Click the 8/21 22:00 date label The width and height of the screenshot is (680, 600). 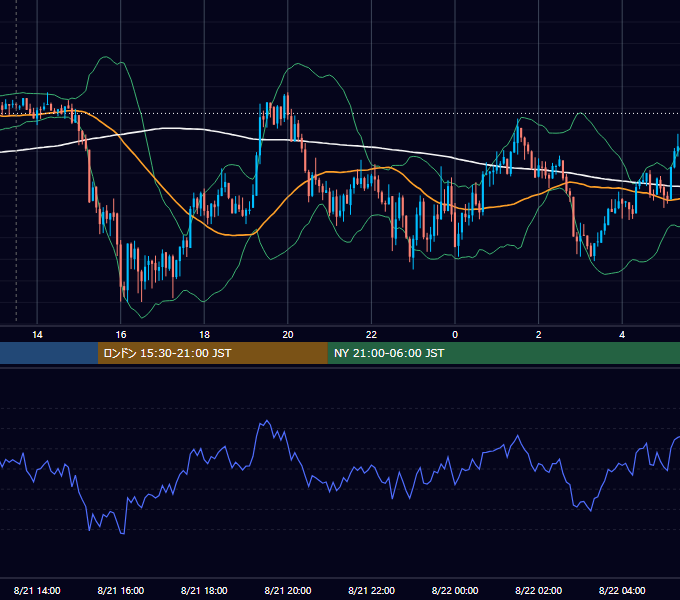coord(372,590)
